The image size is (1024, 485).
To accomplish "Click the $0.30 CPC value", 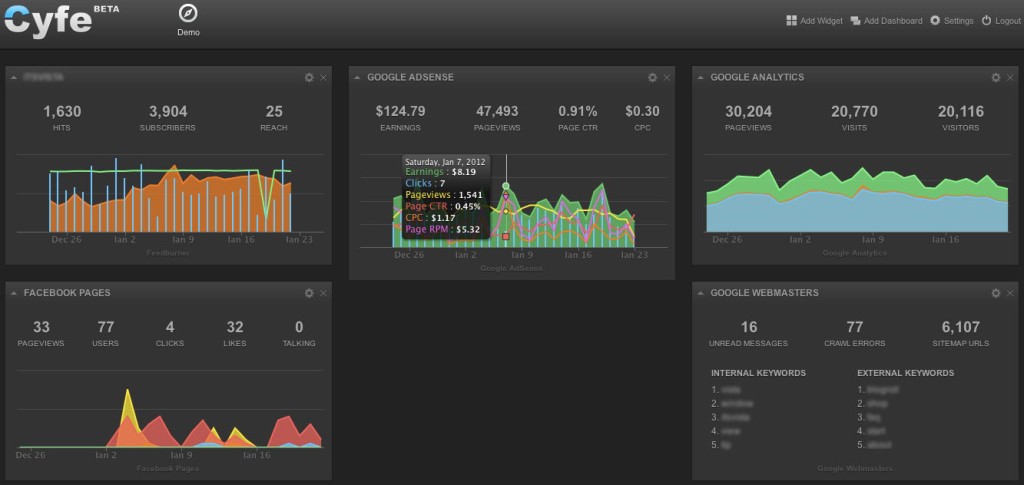I will tap(642, 112).
